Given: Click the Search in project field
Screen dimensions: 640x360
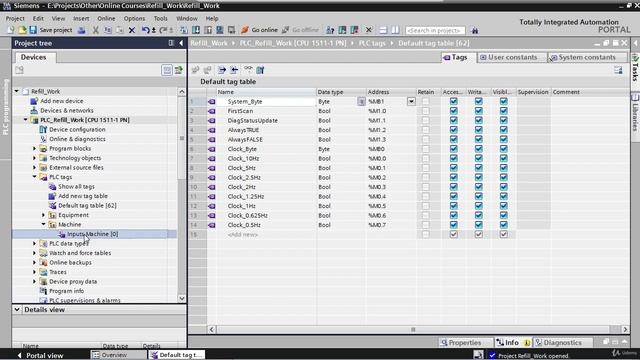Looking at the screenshot, I should coord(435,30).
